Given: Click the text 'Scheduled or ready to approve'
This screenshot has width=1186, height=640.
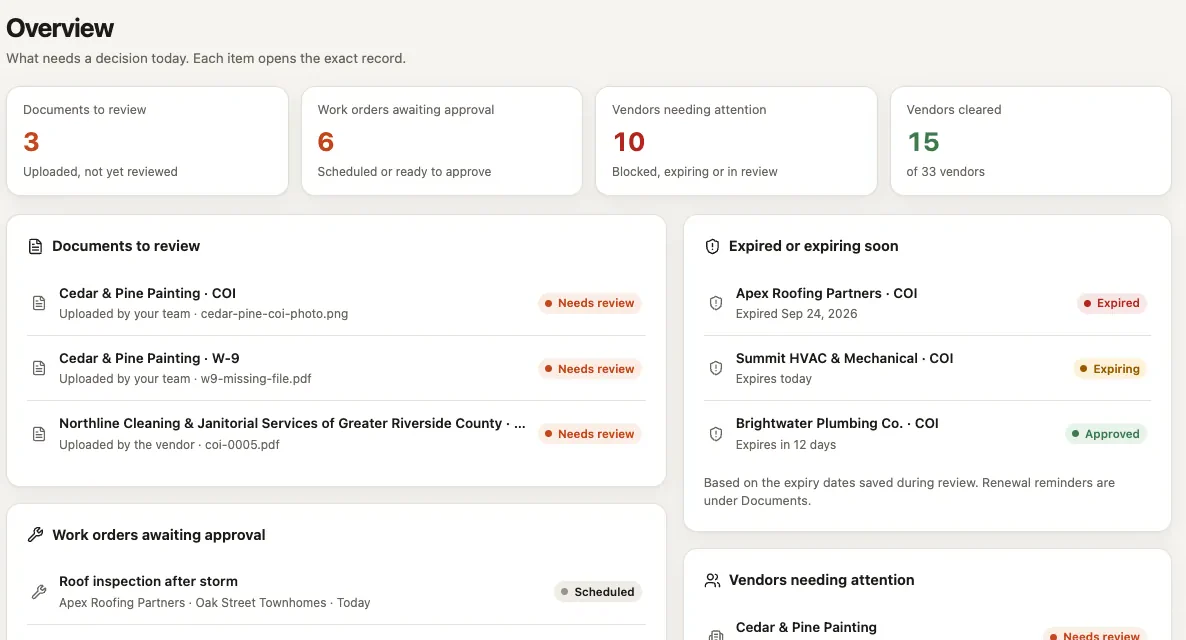Looking at the screenshot, I should [x=404, y=172].
